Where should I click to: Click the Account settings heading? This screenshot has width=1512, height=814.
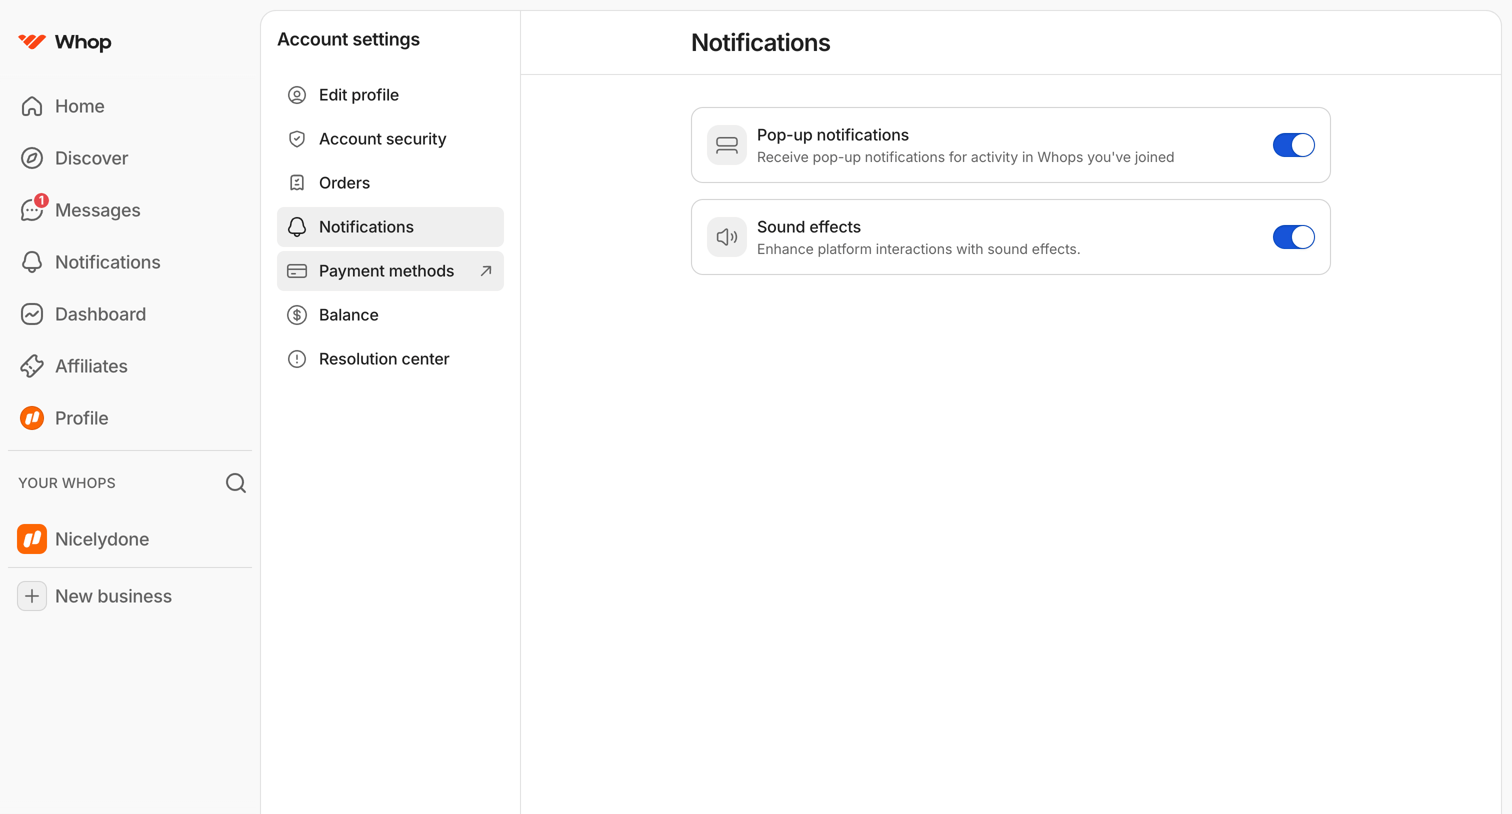pyautogui.click(x=348, y=39)
